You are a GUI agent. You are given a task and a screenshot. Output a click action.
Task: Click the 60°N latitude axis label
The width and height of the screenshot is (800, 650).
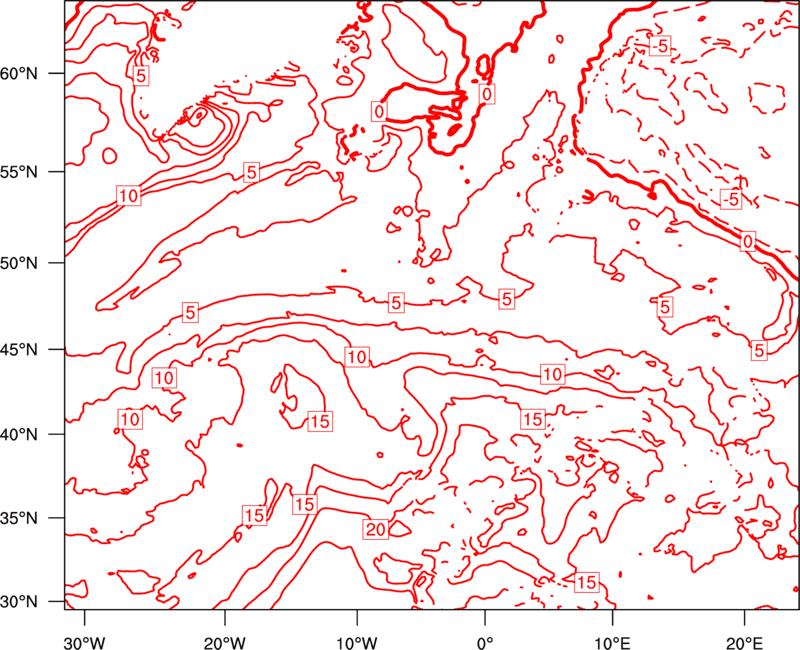pyautogui.click(x=19, y=73)
